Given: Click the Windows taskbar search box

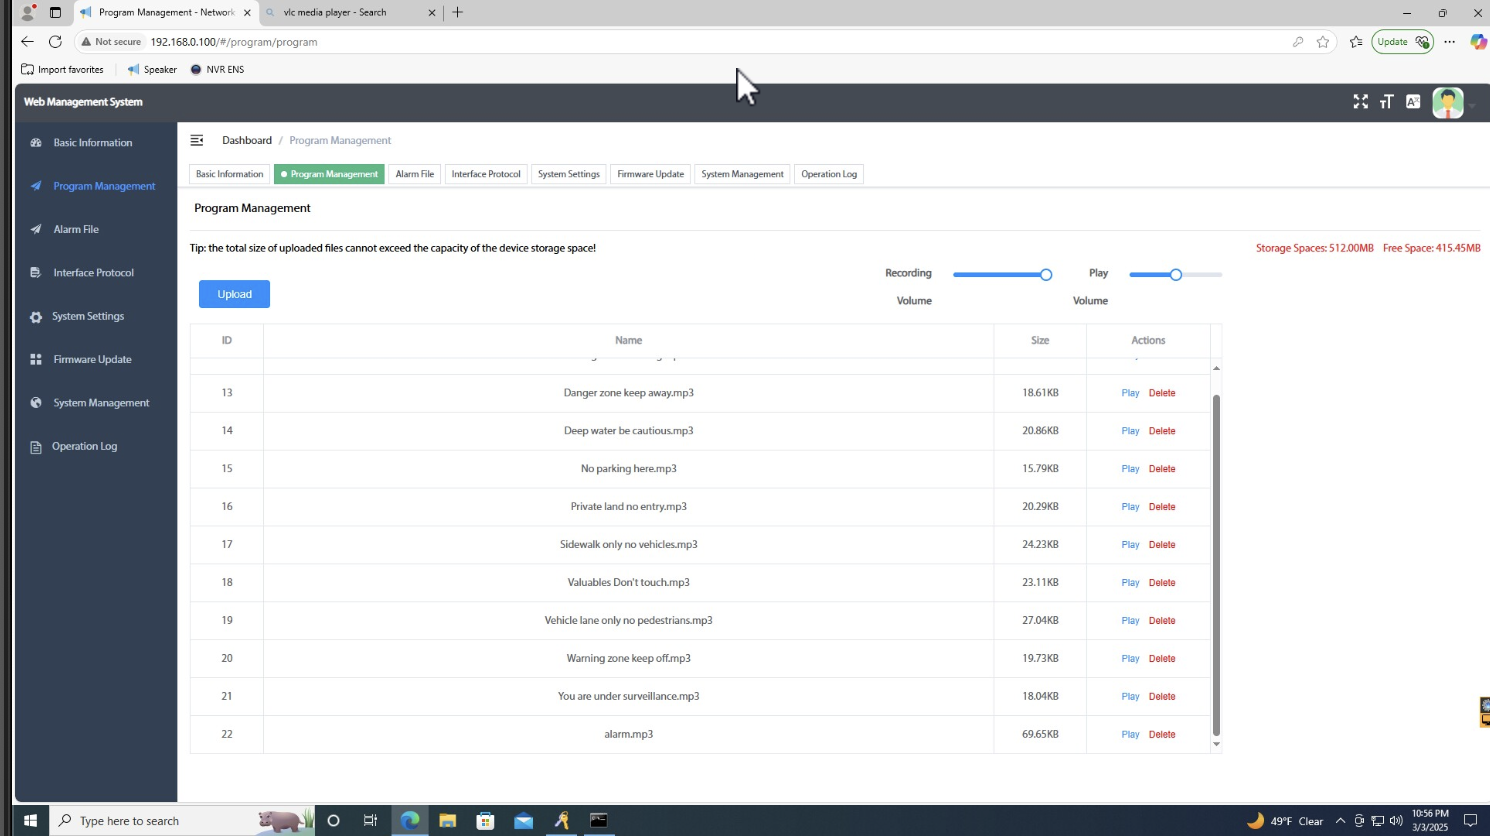Looking at the screenshot, I should pyautogui.click(x=180, y=820).
